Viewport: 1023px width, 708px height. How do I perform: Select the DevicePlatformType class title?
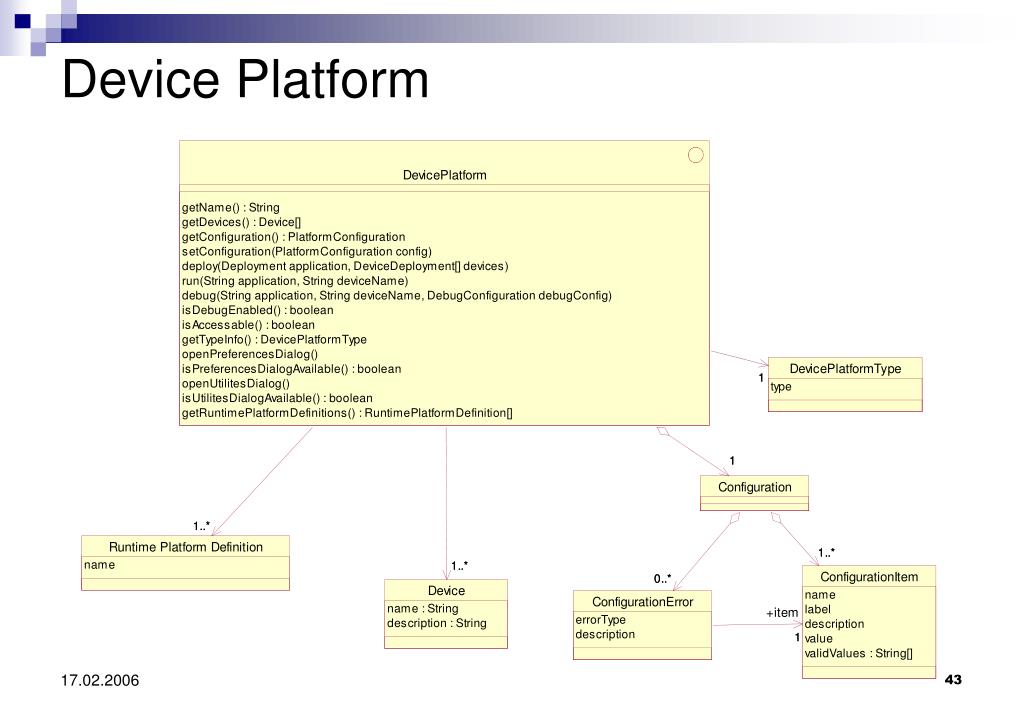pyautogui.click(x=845, y=369)
